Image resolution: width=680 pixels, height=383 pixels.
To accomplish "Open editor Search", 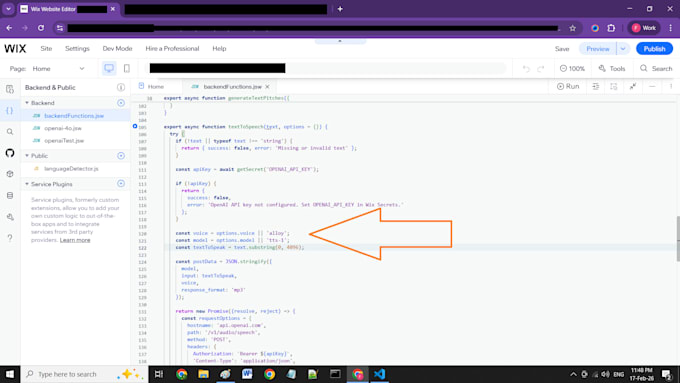I will pos(656,69).
